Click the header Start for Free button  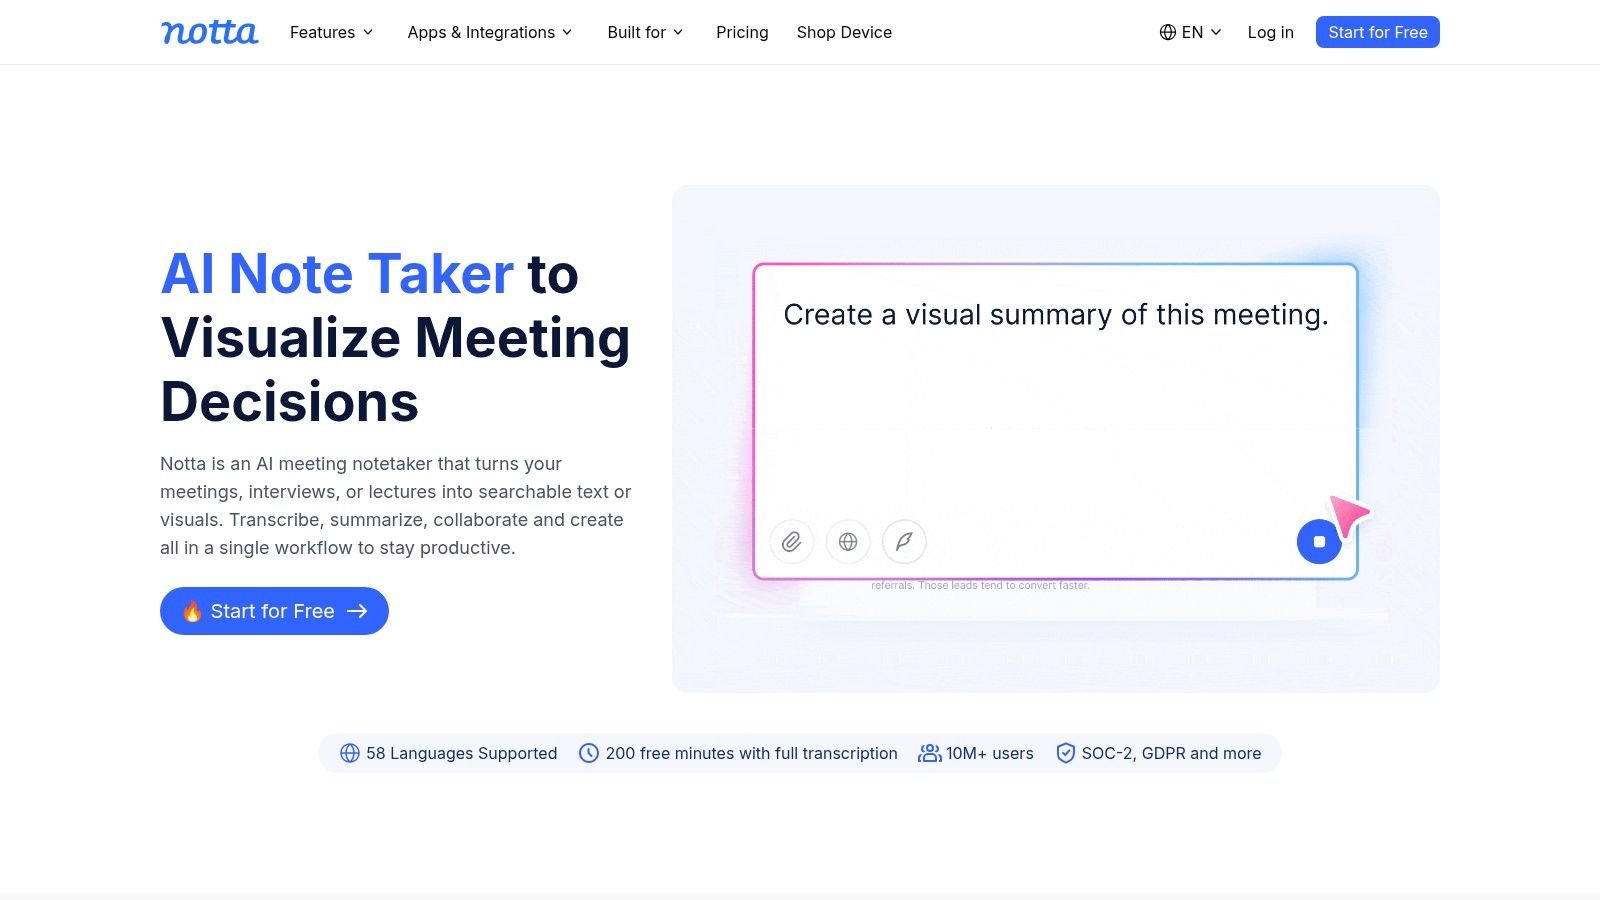[x=1377, y=32]
